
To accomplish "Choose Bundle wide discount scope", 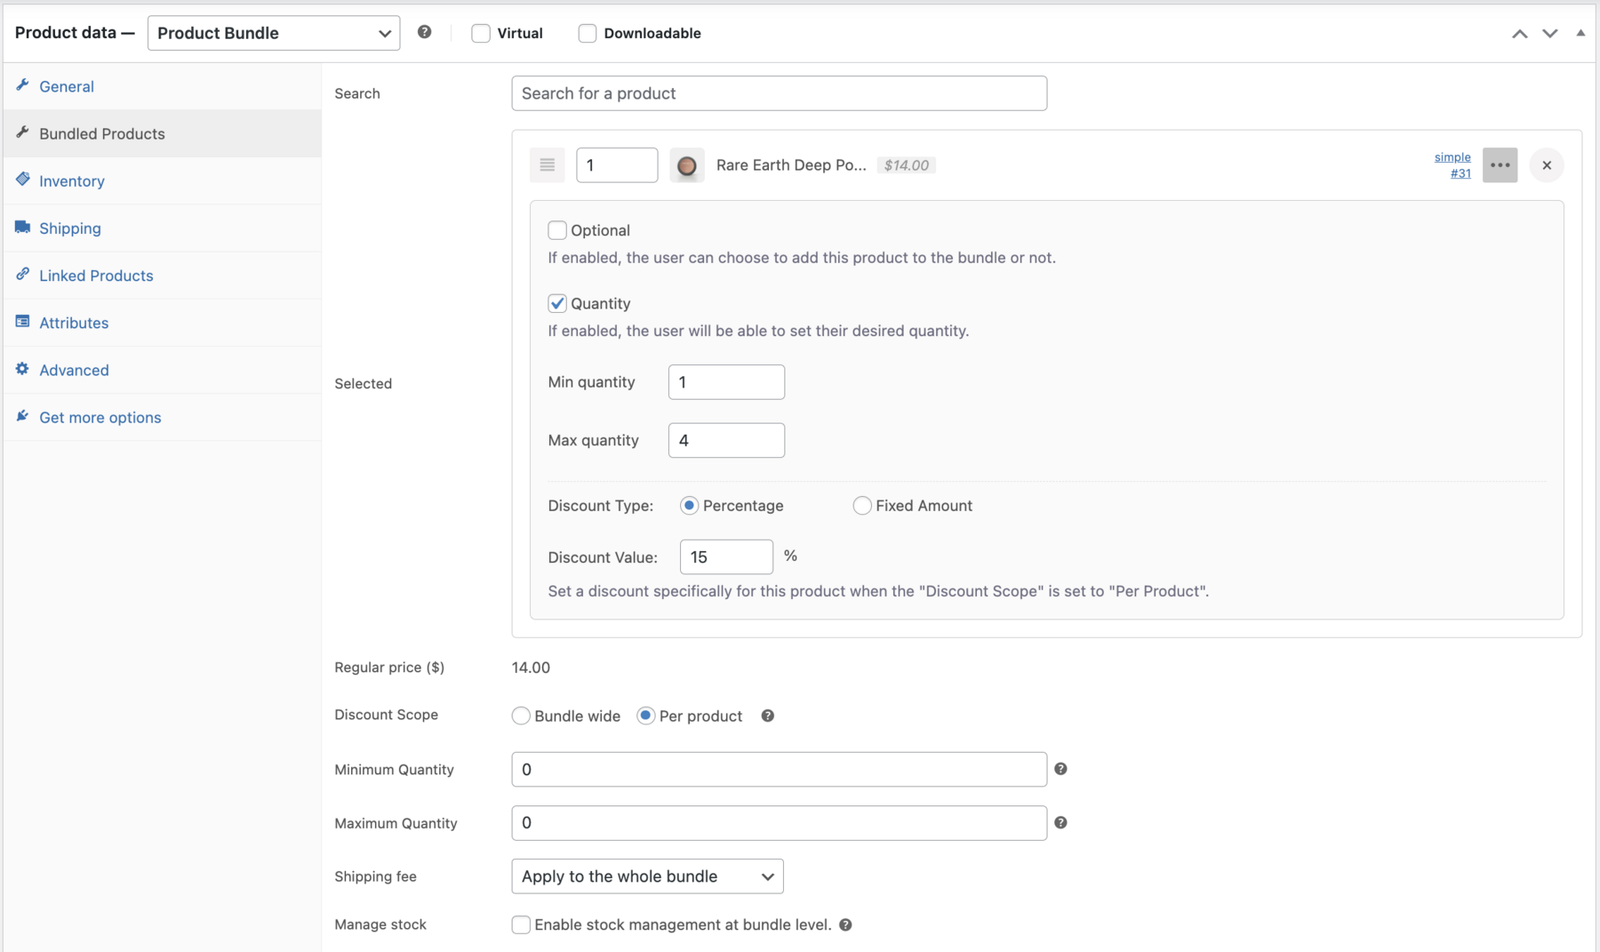I will coord(521,716).
